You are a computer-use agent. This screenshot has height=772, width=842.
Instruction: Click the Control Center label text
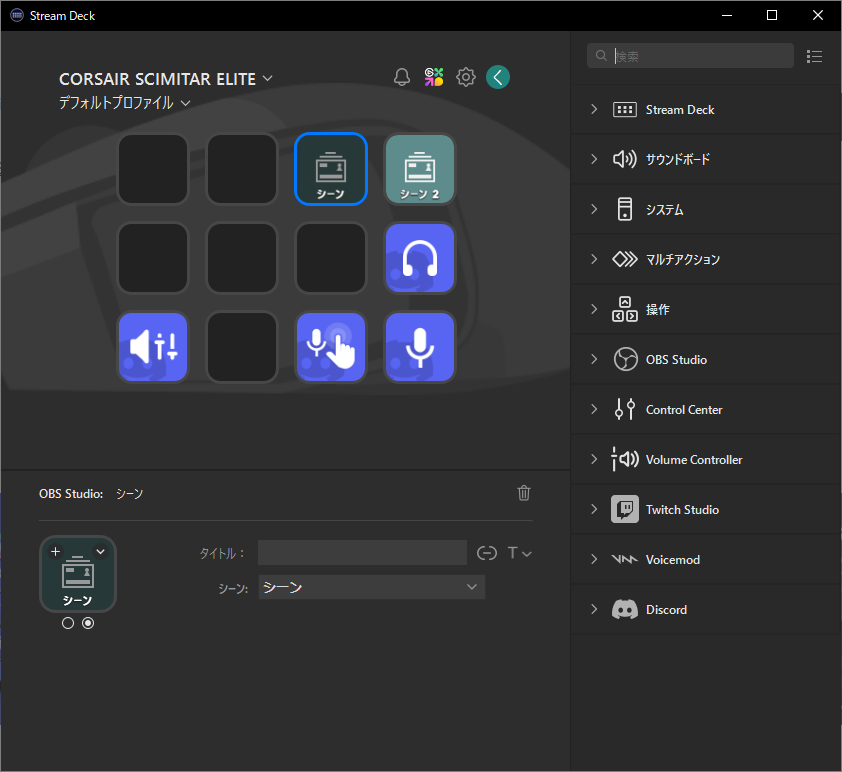click(x=684, y=410)
